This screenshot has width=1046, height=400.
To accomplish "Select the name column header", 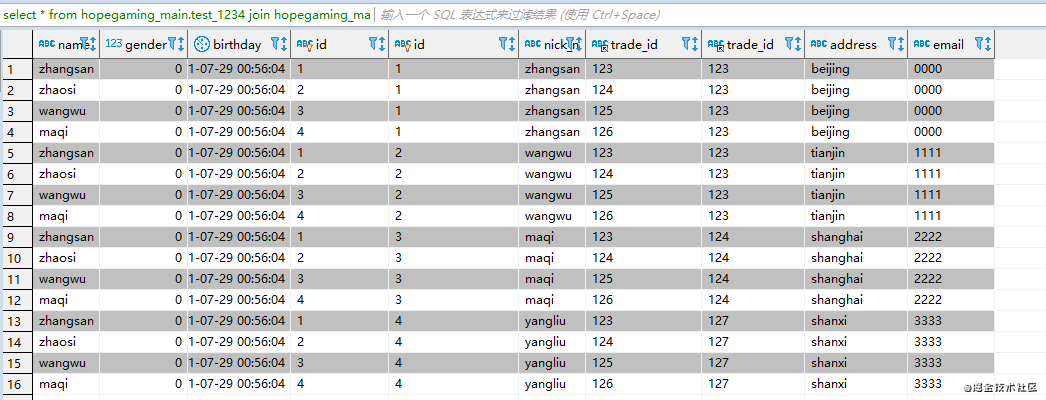I will click(66, 44).
